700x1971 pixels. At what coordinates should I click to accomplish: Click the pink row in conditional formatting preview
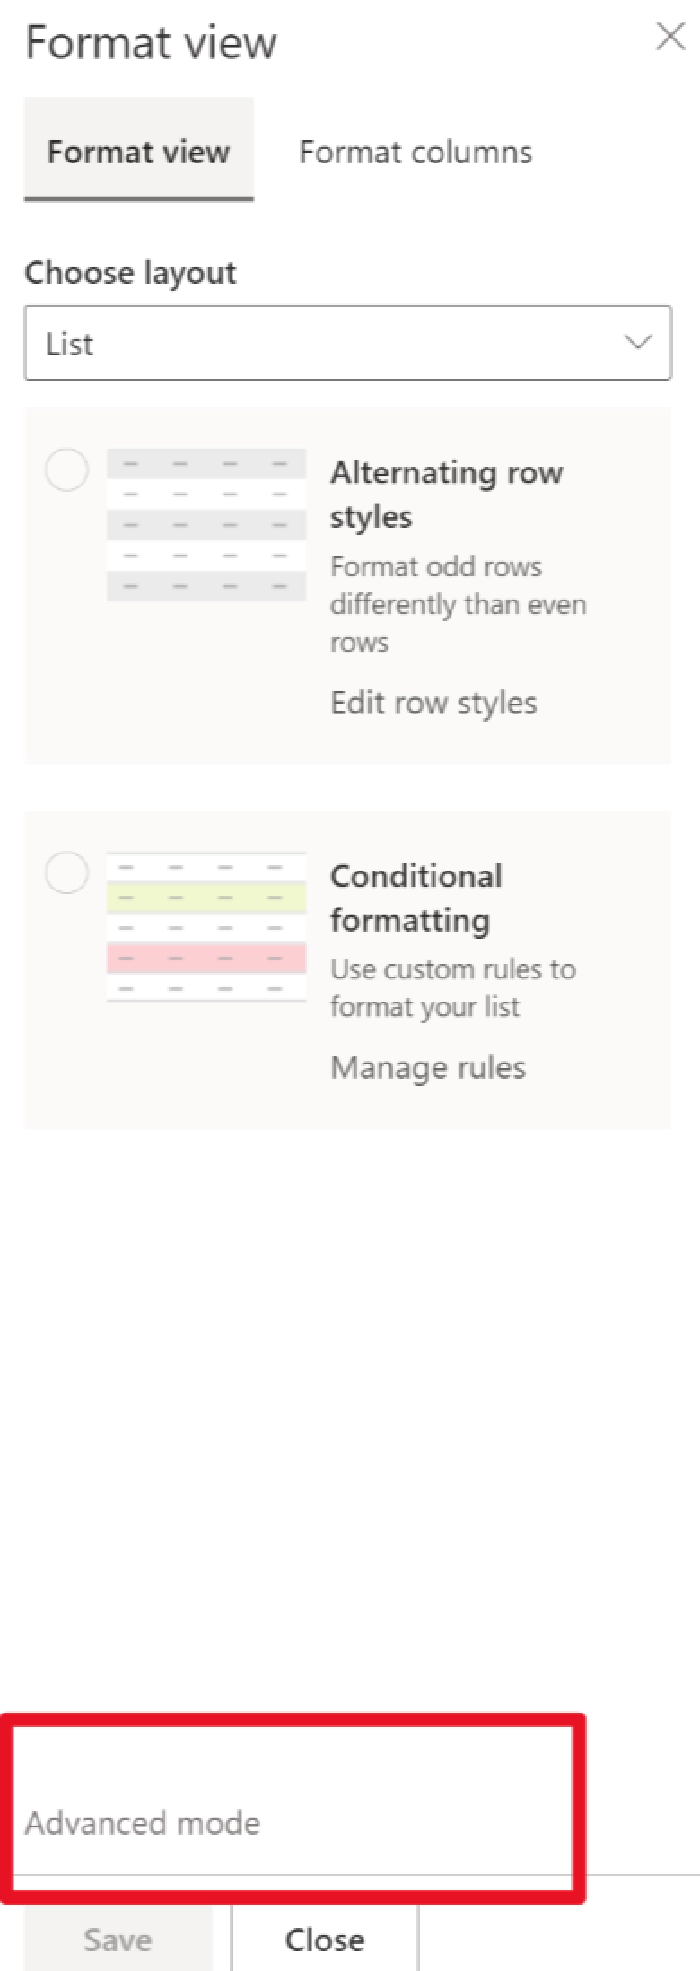click(x=206, y=958)
